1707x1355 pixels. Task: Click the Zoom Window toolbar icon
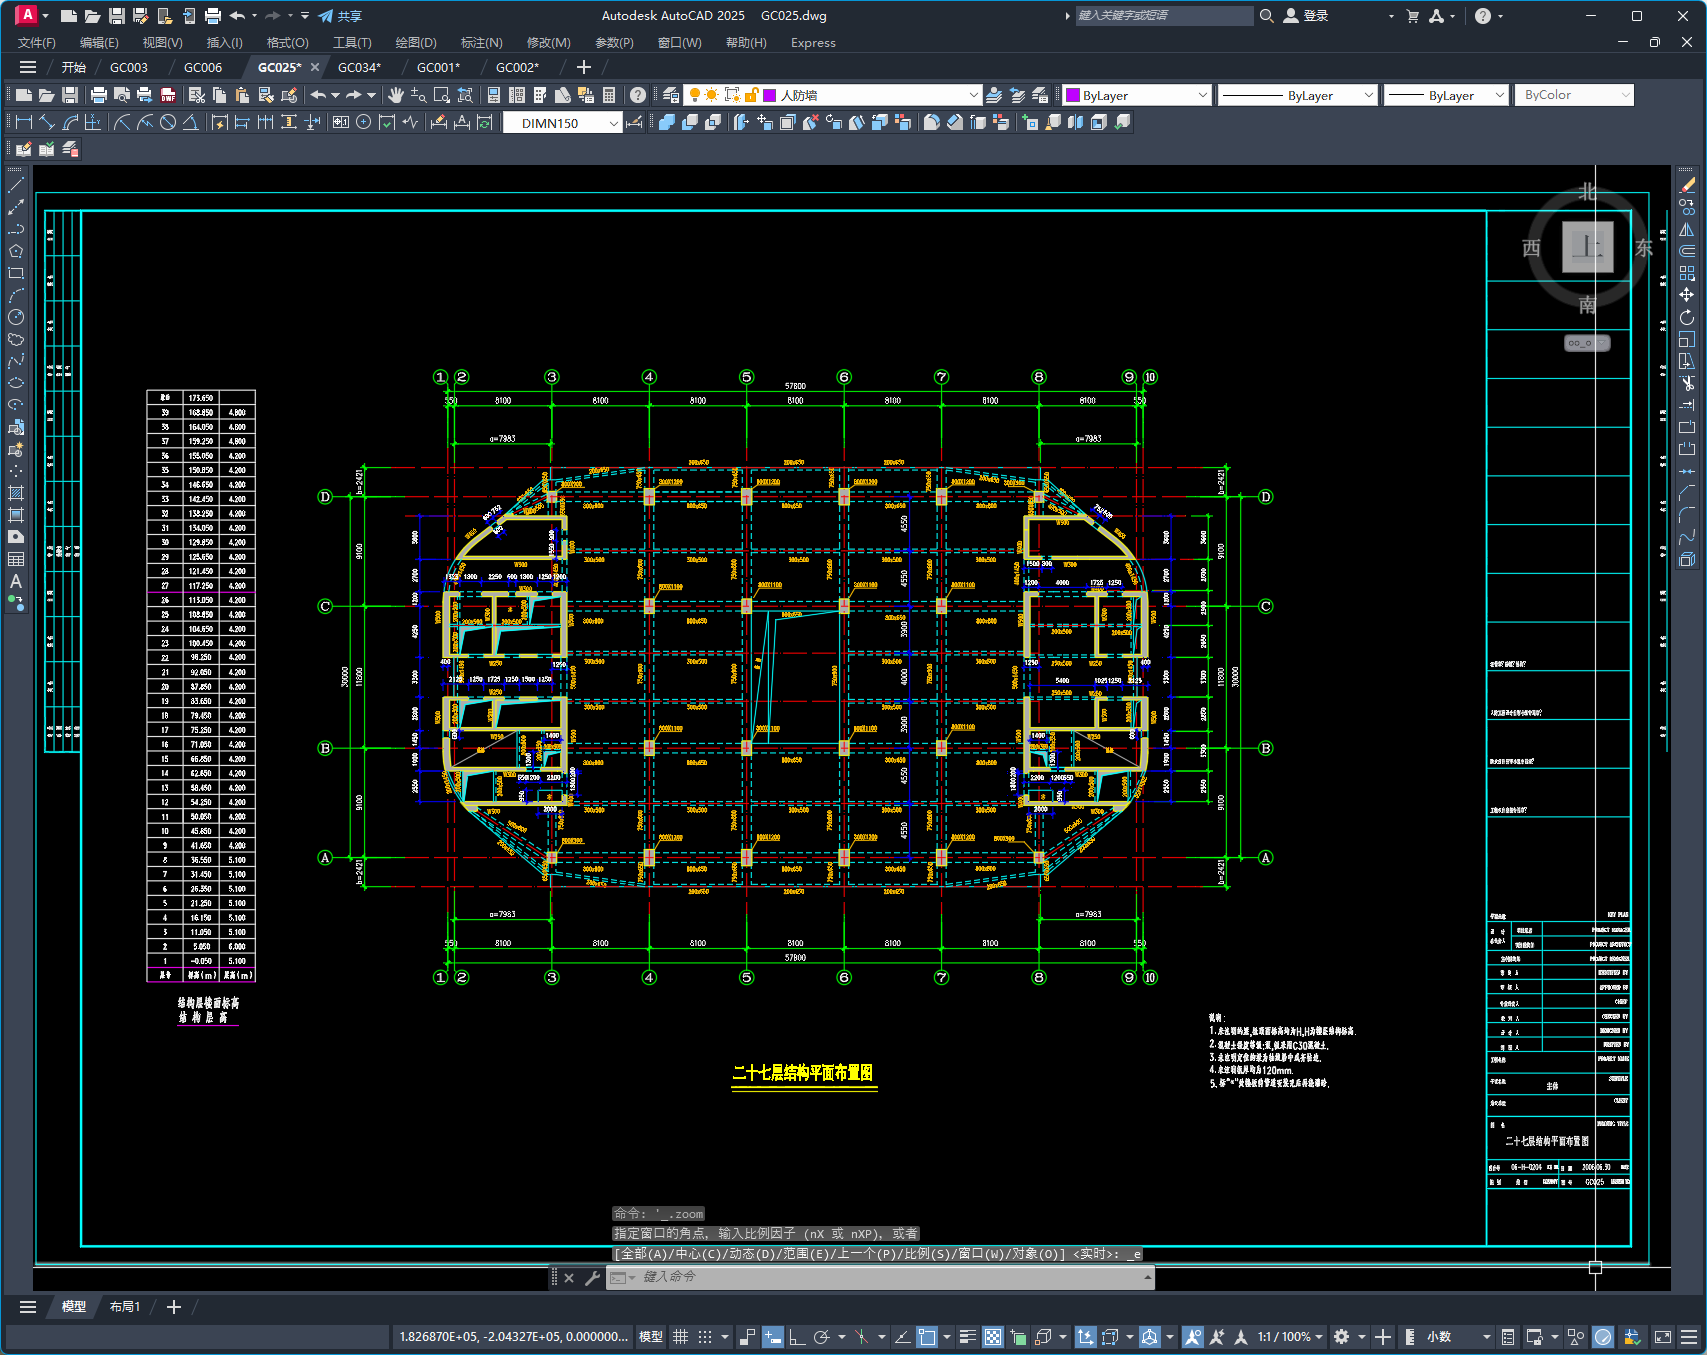click(442, 95)
